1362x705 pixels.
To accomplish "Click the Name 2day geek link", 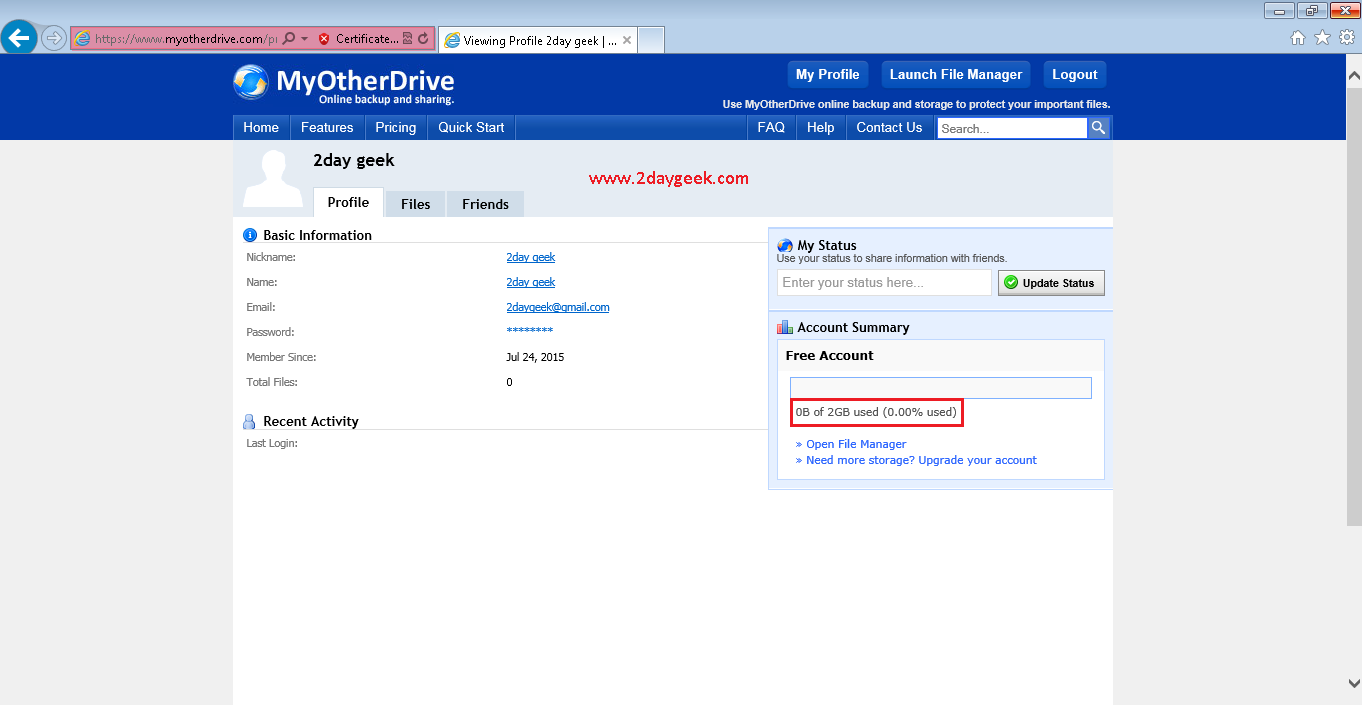I will coord(530,282).
